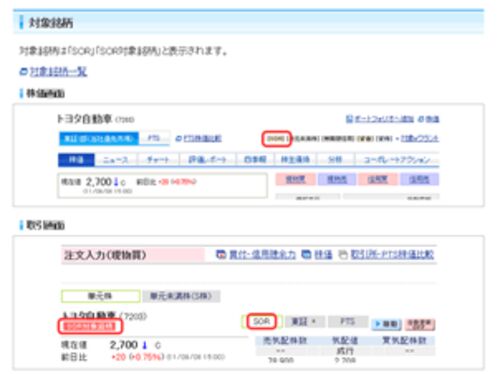Open the 東証 market dropdown
The height and width of the screenshot is (374, 500).
pos(304,322)
